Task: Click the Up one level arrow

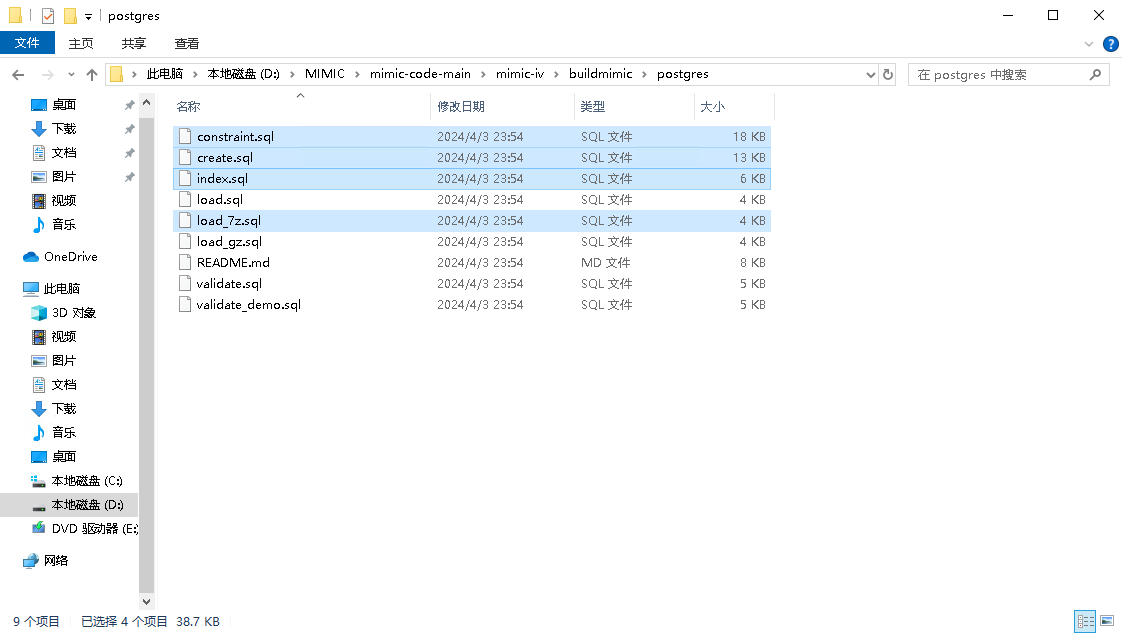Action: pyautogui.click(x=92, y=74)
